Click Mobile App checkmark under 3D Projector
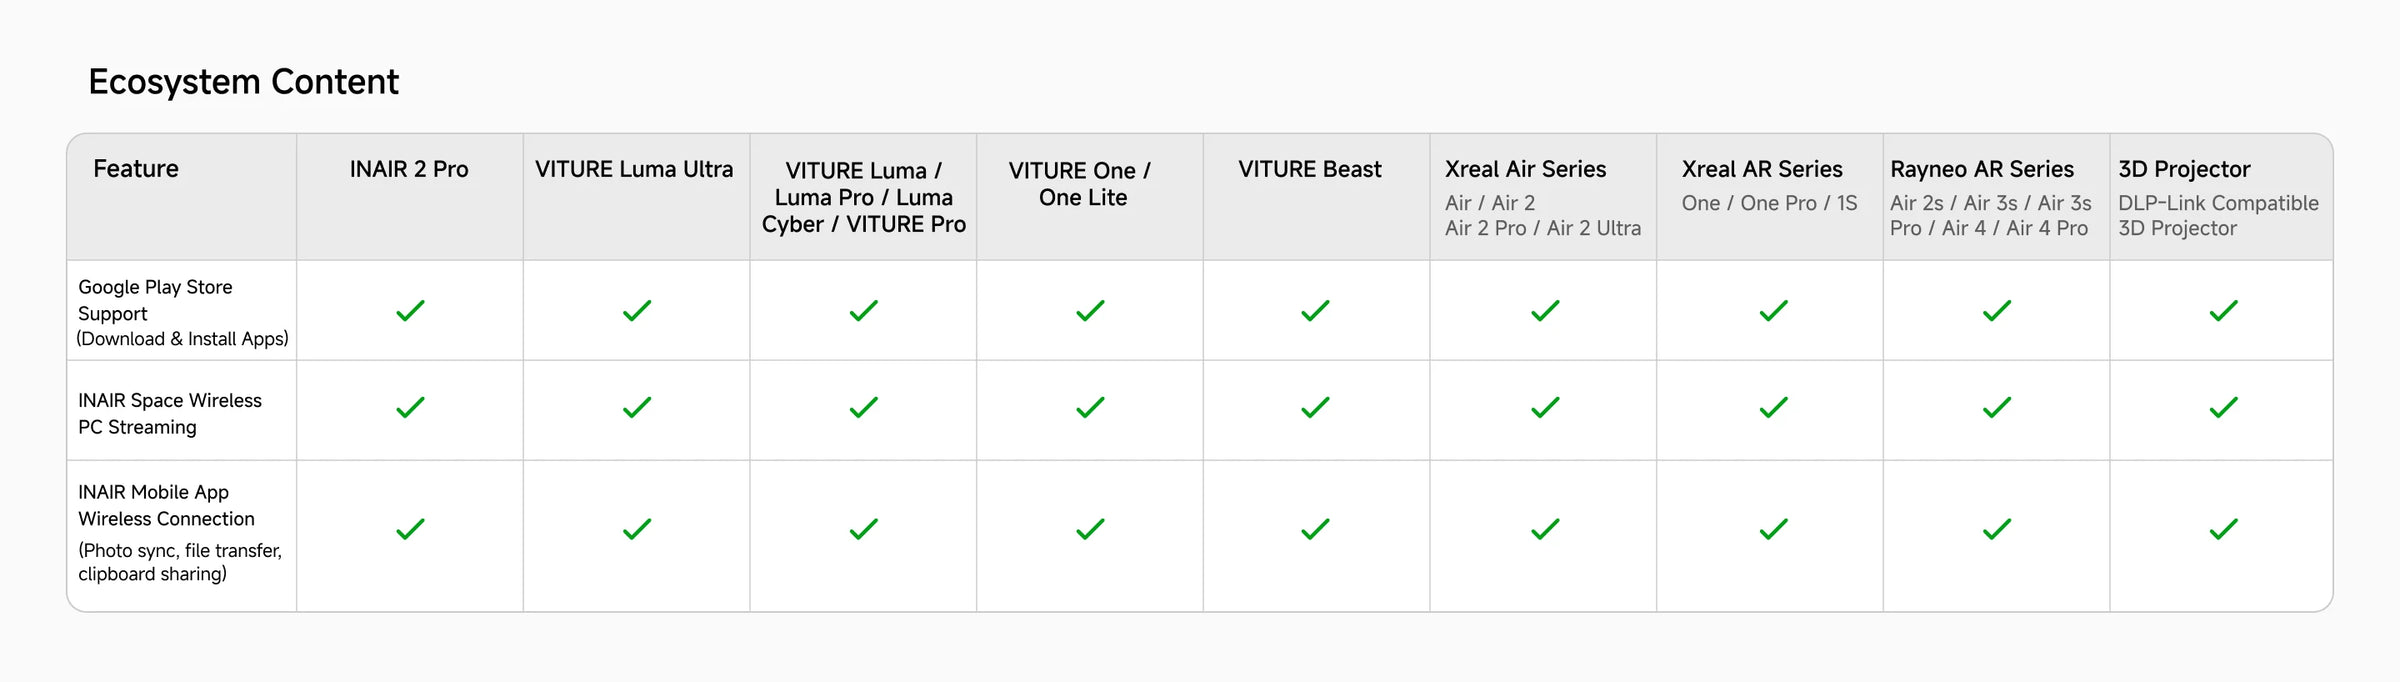 pyautogui.click(x=2223, y=529)
